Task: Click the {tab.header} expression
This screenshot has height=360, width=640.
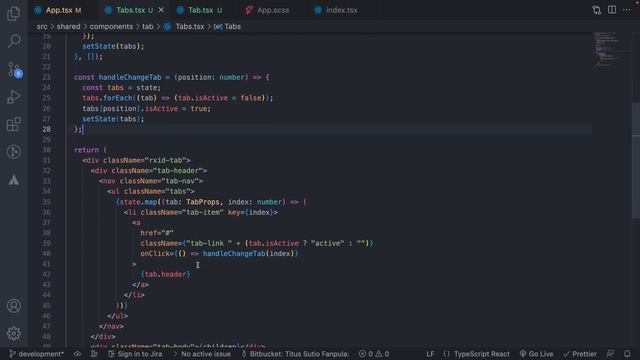Action: pyautogui.click(x=165, y=274)
